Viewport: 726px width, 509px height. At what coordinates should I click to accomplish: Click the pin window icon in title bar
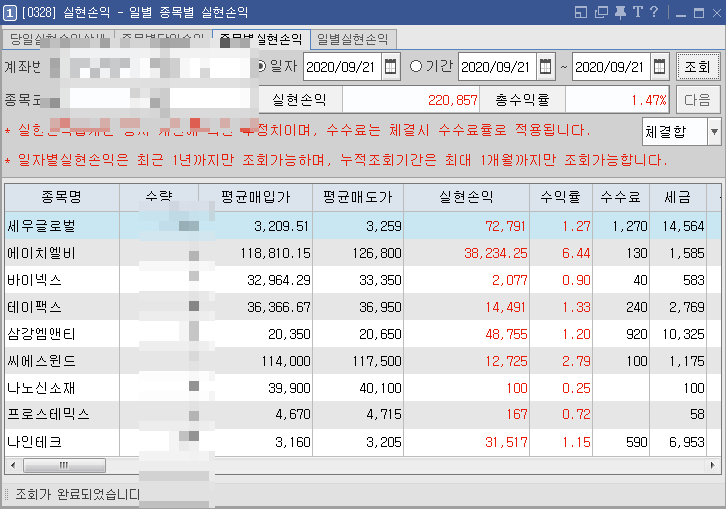(620, 13)
